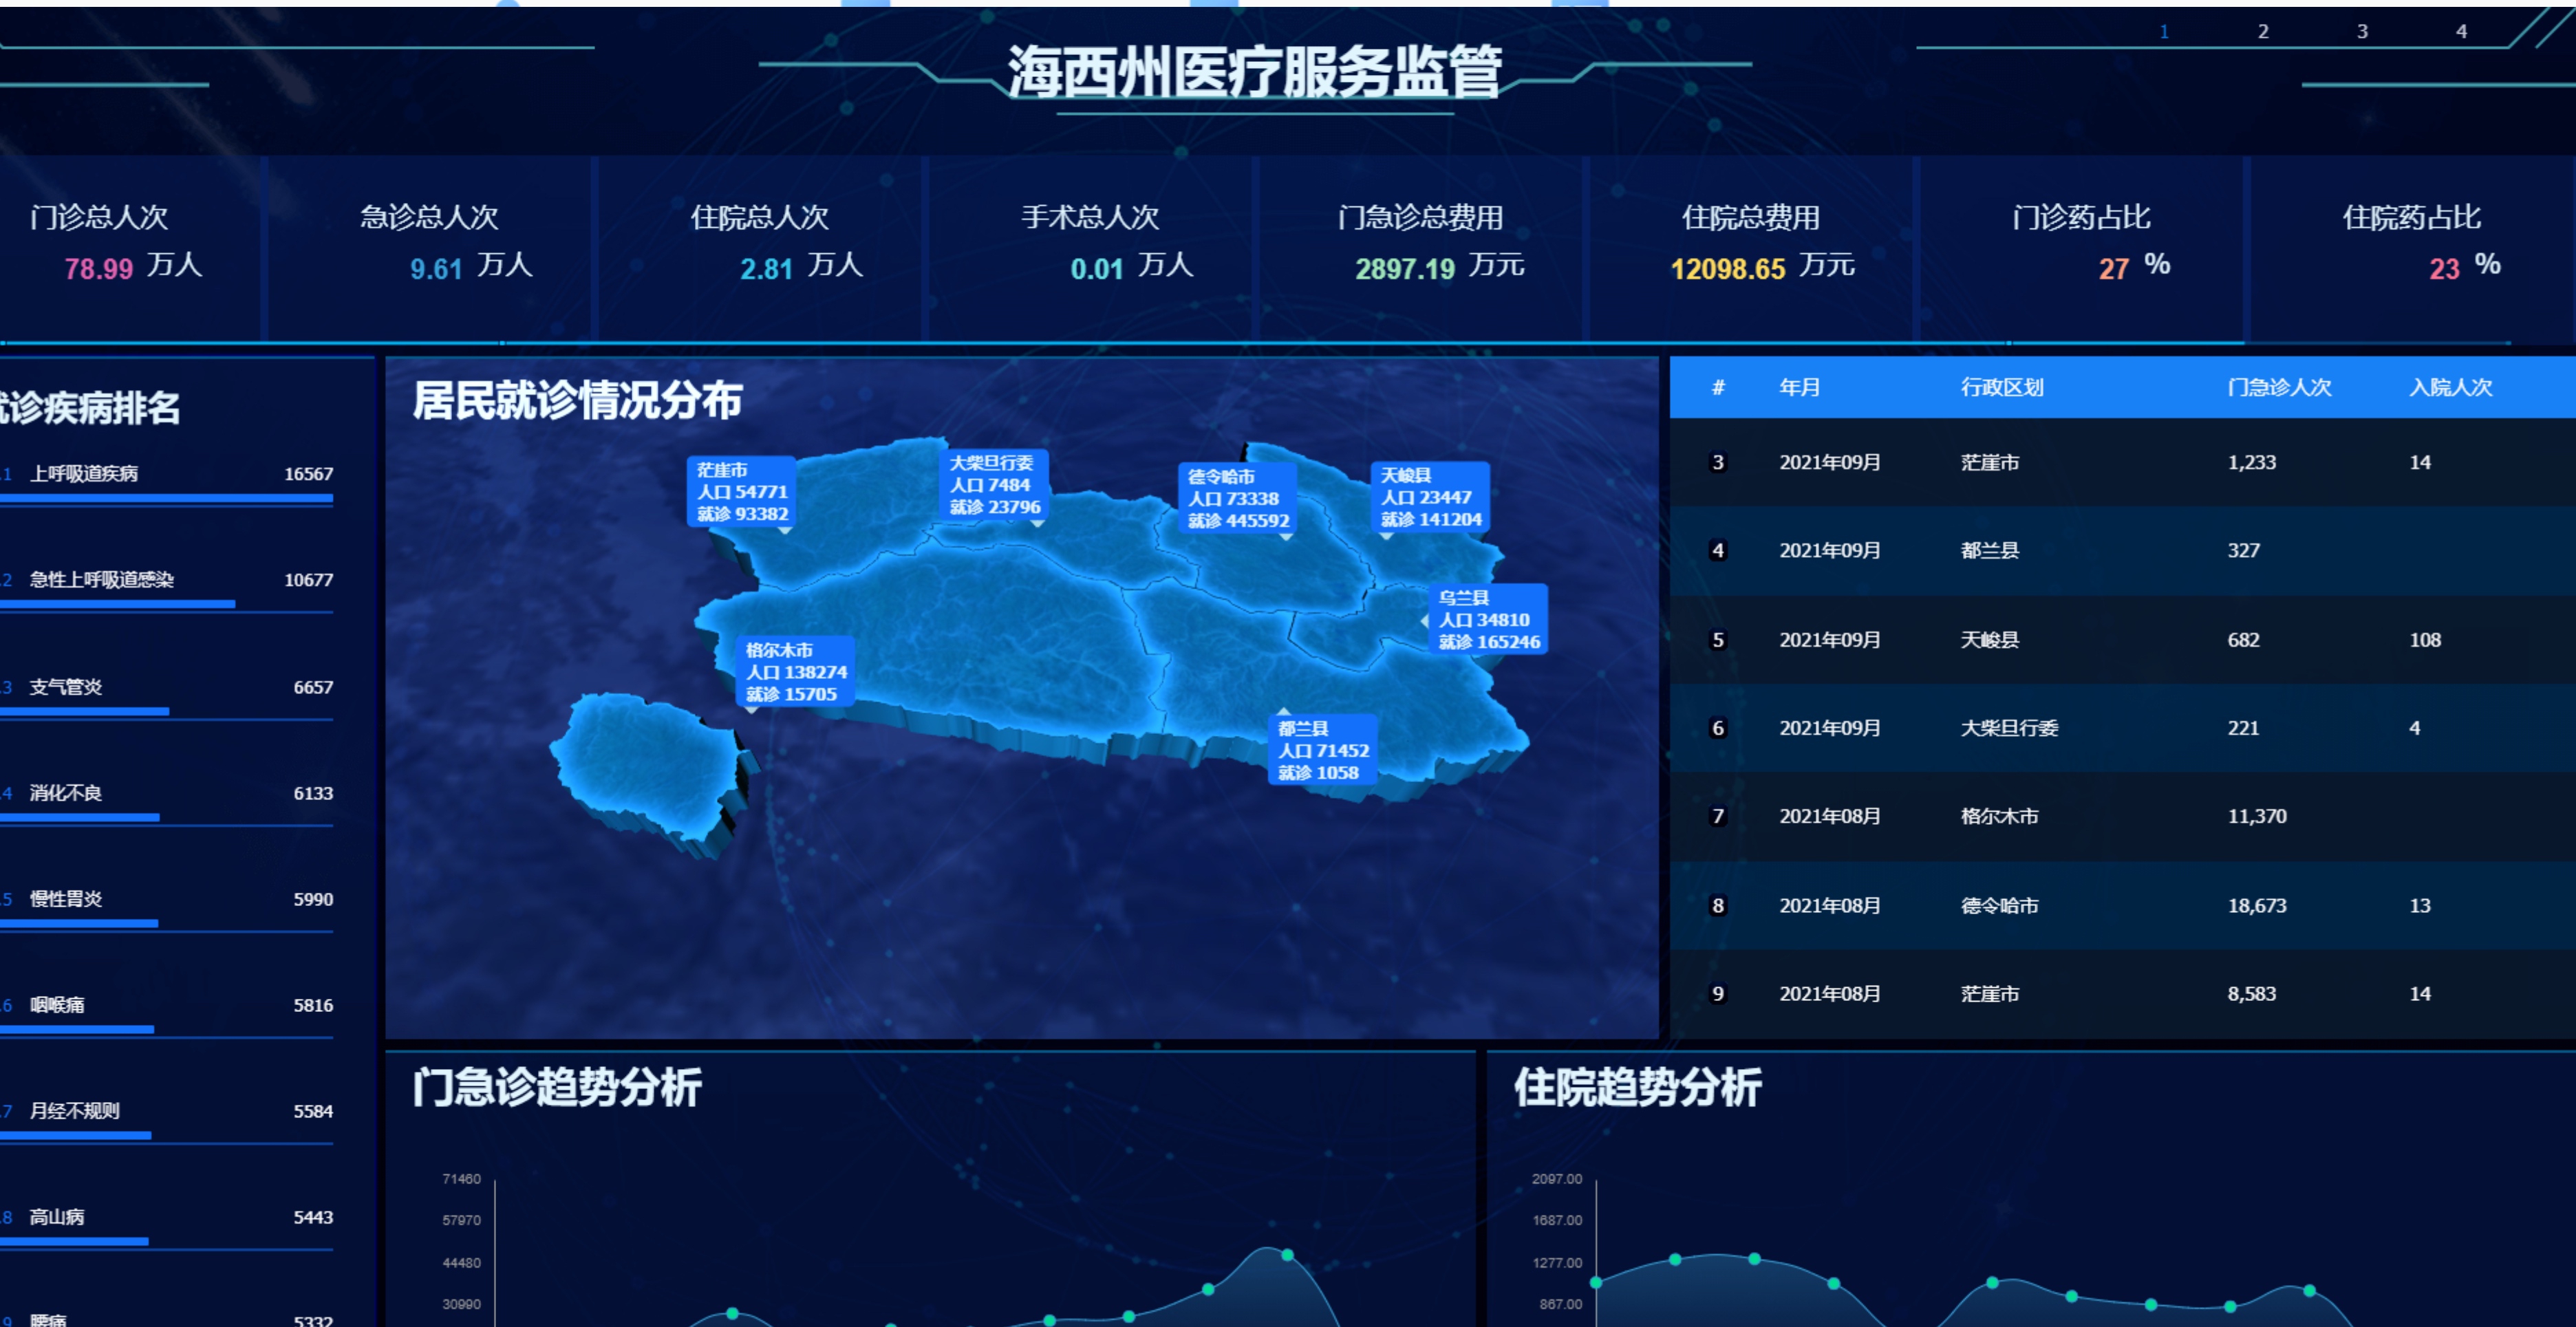The width and height of the screenshot is (2576, 1327).
Task: Click the 门急诊总费用 2897.19 value
Action: (1404, 268)
